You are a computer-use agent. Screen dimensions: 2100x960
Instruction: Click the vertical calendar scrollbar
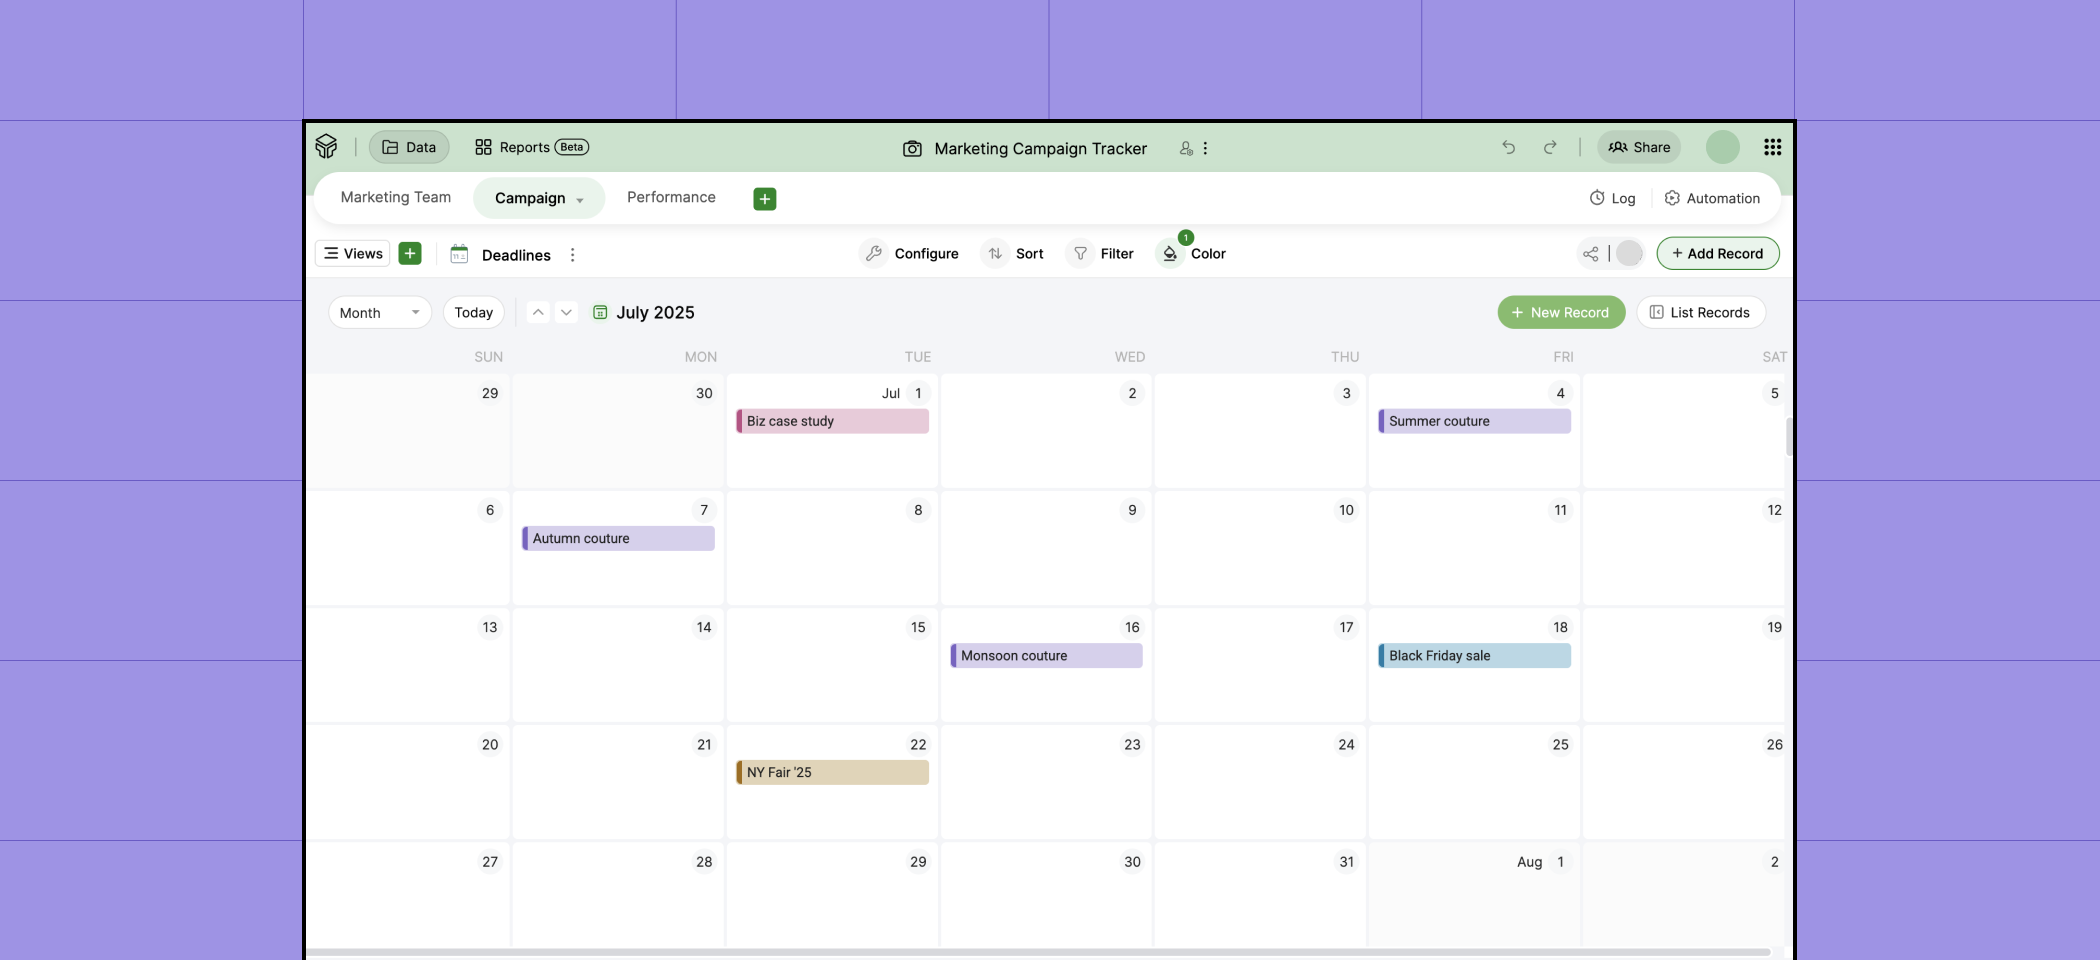pyautogui.click(x=1788, y=437)
